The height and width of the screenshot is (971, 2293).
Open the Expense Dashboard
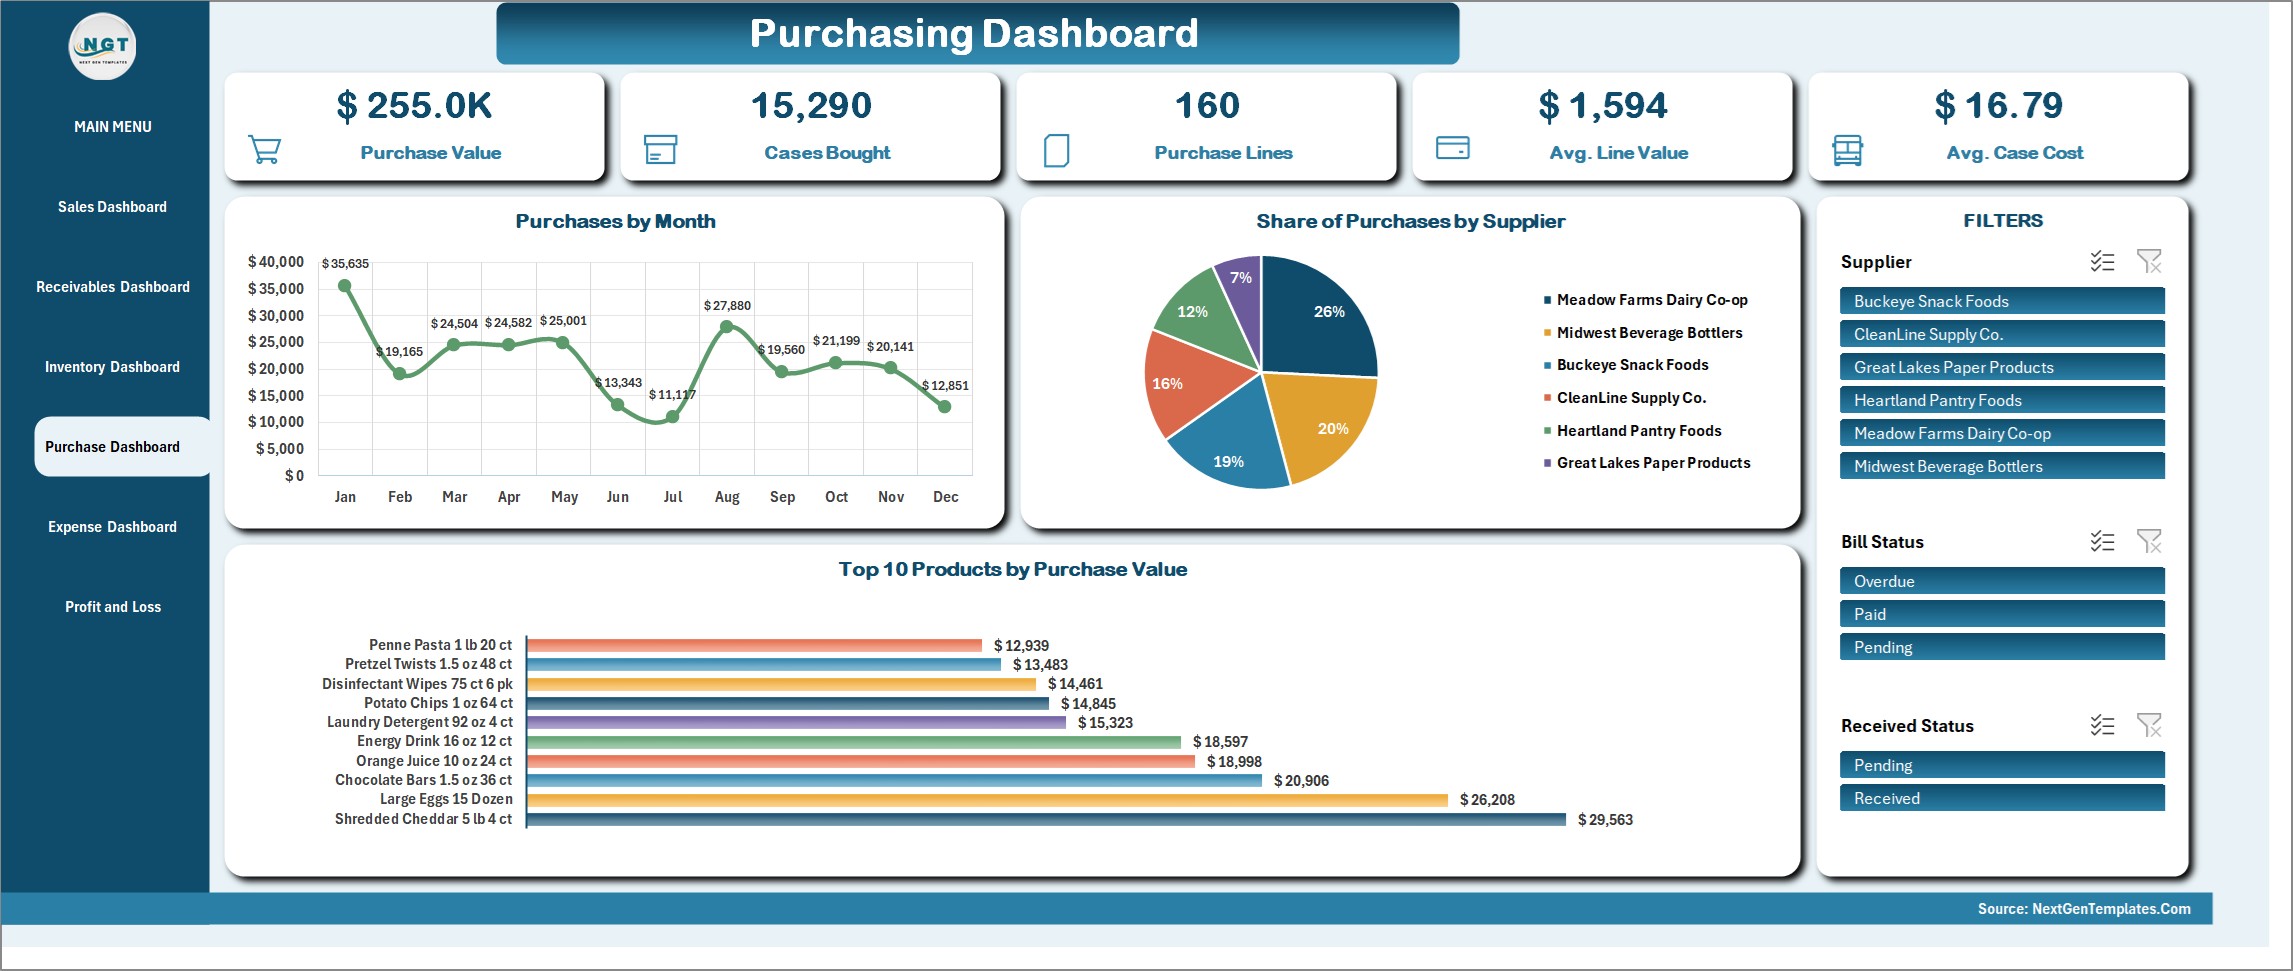pyautogui.click(x=112, y=527)
